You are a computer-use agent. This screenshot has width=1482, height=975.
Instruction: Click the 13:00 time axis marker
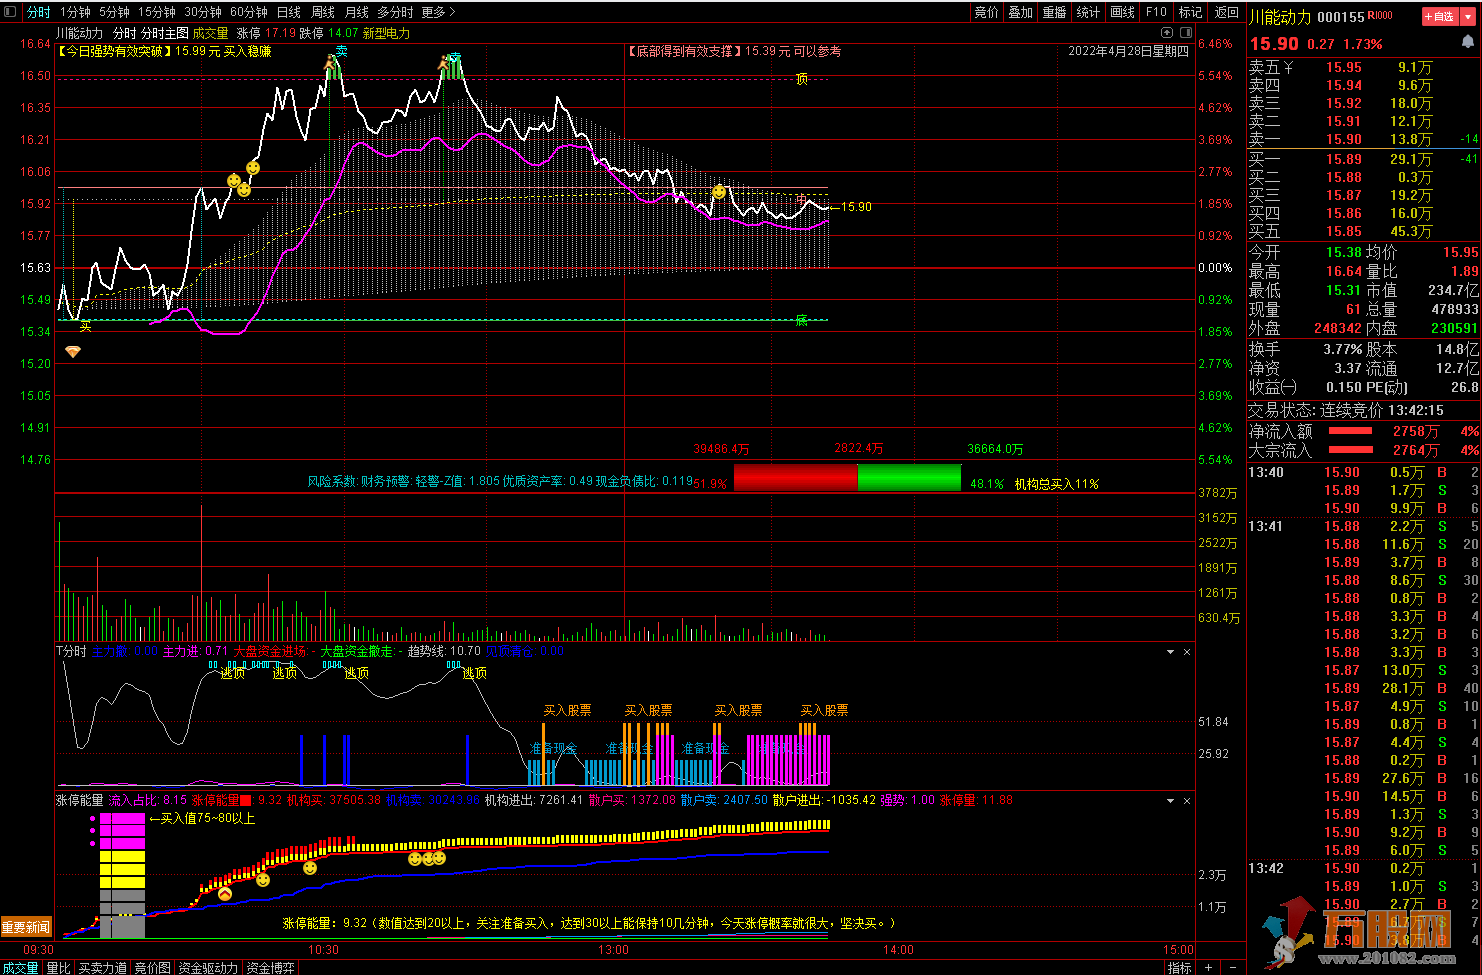pyautogui.click(x=613, y=950)
